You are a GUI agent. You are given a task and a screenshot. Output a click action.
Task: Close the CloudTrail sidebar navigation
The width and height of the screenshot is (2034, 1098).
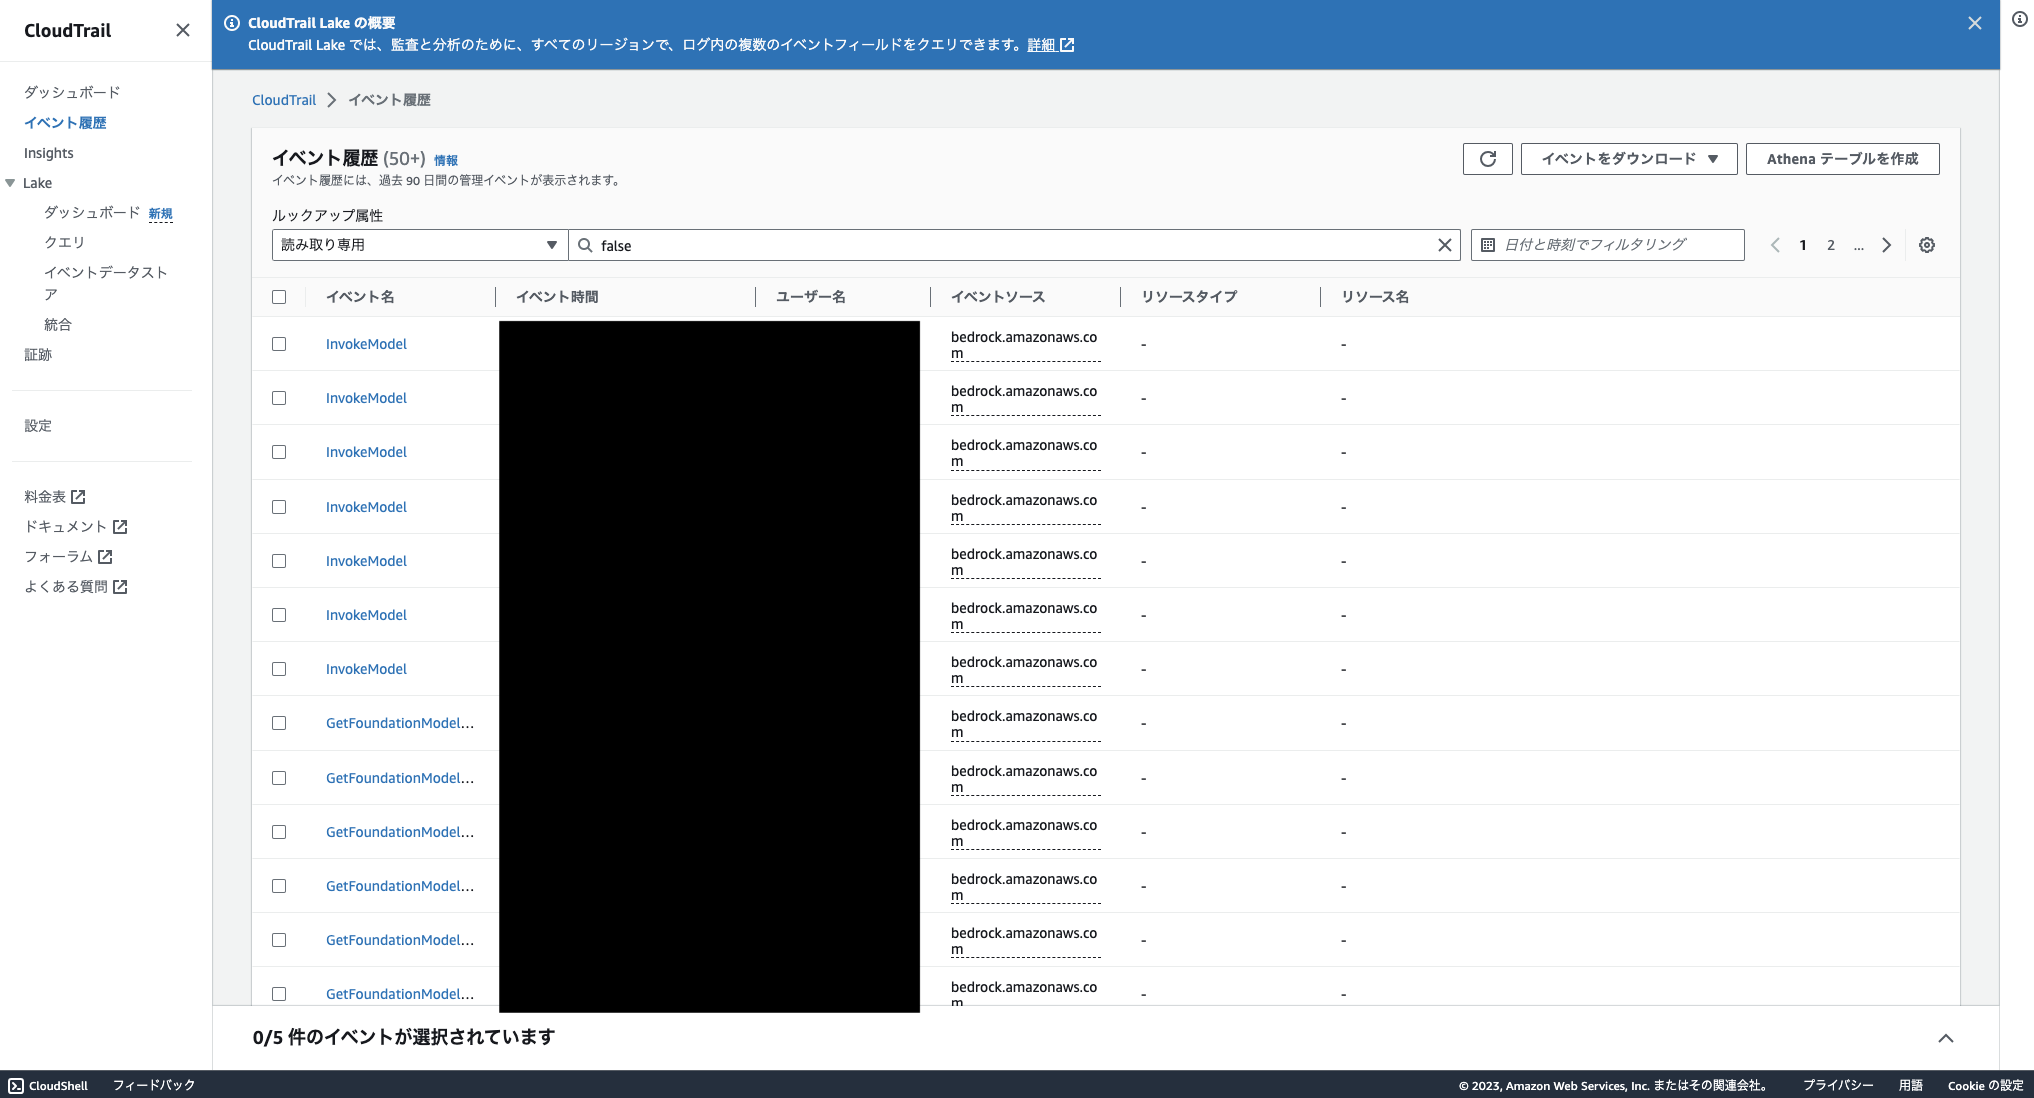[183, 30]
